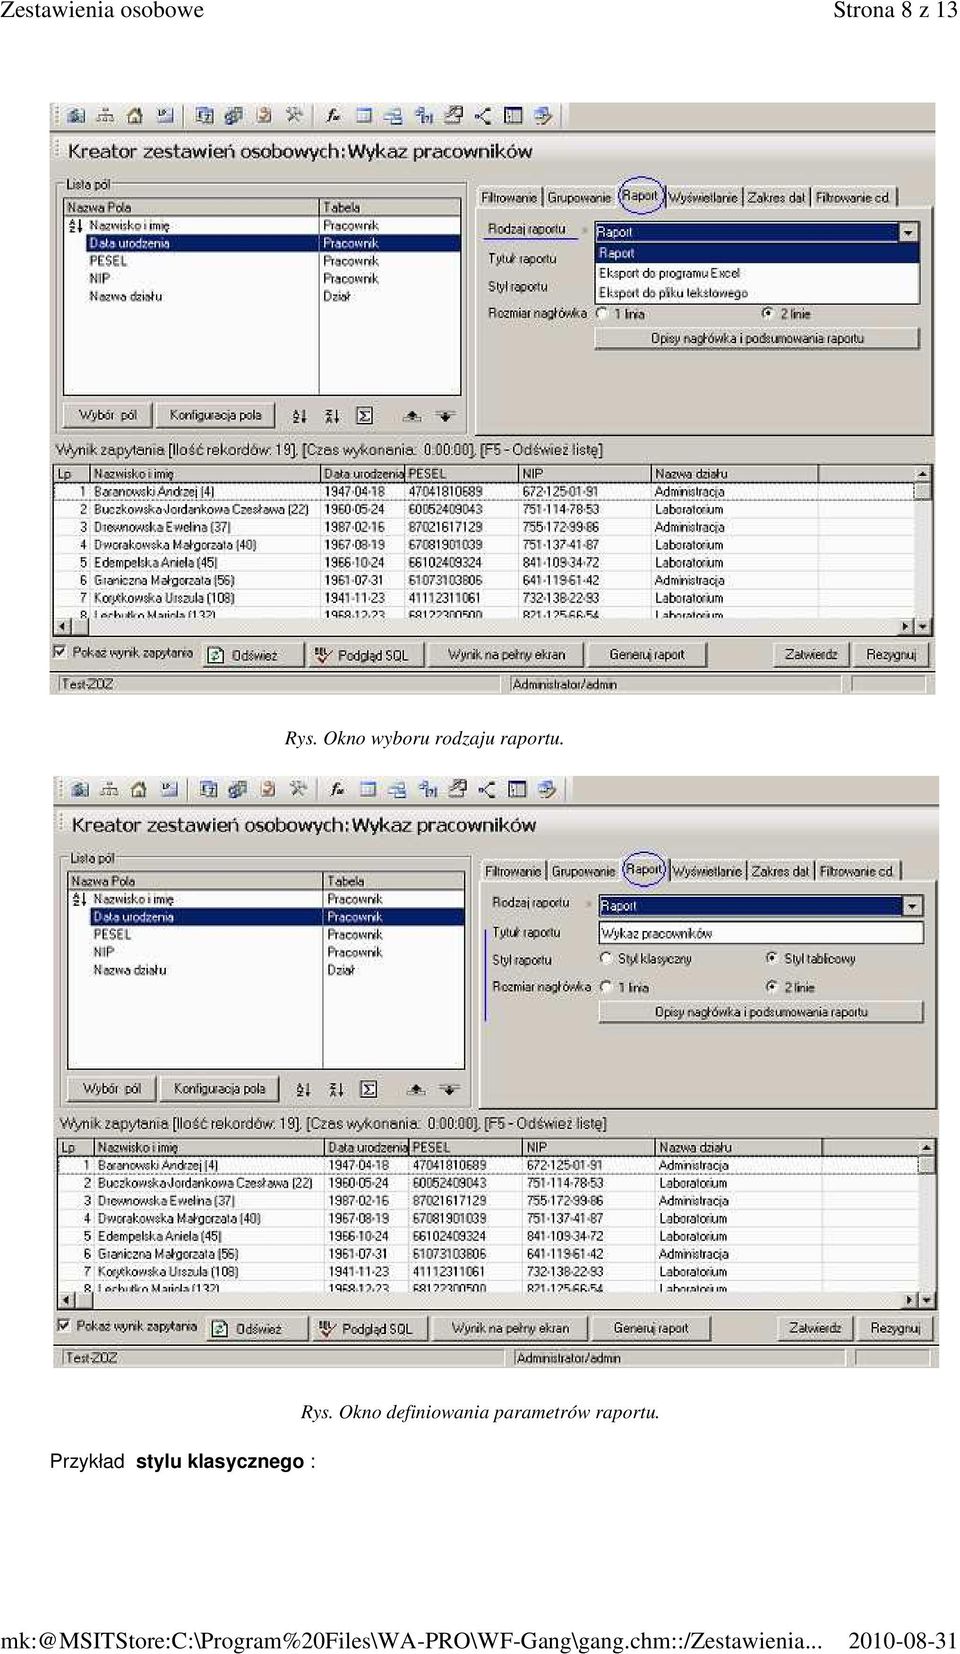Click the house icon in lower window toolbar
Image resolution: width=960 pixels, height=1654 pixels.
point(139,790)
